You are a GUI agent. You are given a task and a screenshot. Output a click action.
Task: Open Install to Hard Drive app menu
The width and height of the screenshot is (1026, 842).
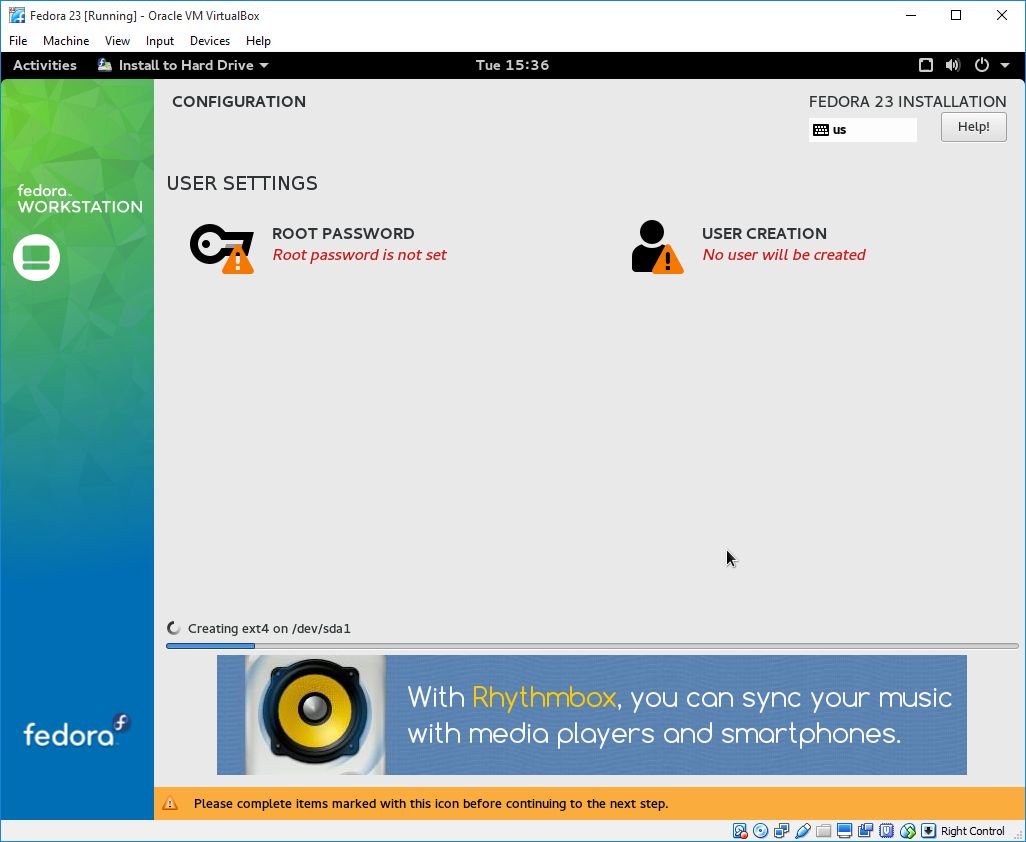(x=183, y=65)
